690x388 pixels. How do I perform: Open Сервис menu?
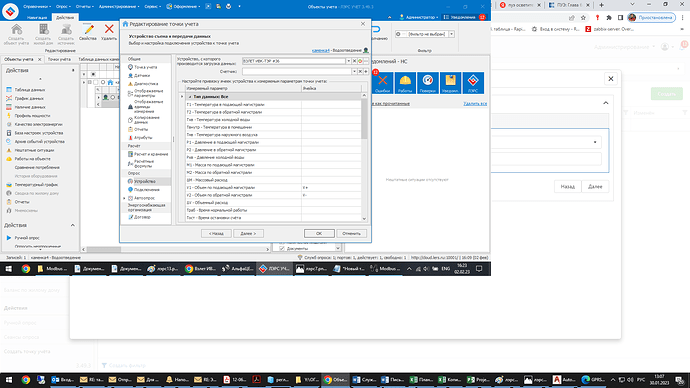point(152,7)
